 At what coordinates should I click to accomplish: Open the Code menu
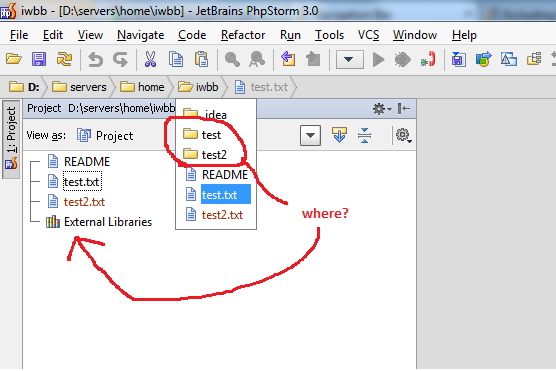pyautogui.click(x=192, y=35)
